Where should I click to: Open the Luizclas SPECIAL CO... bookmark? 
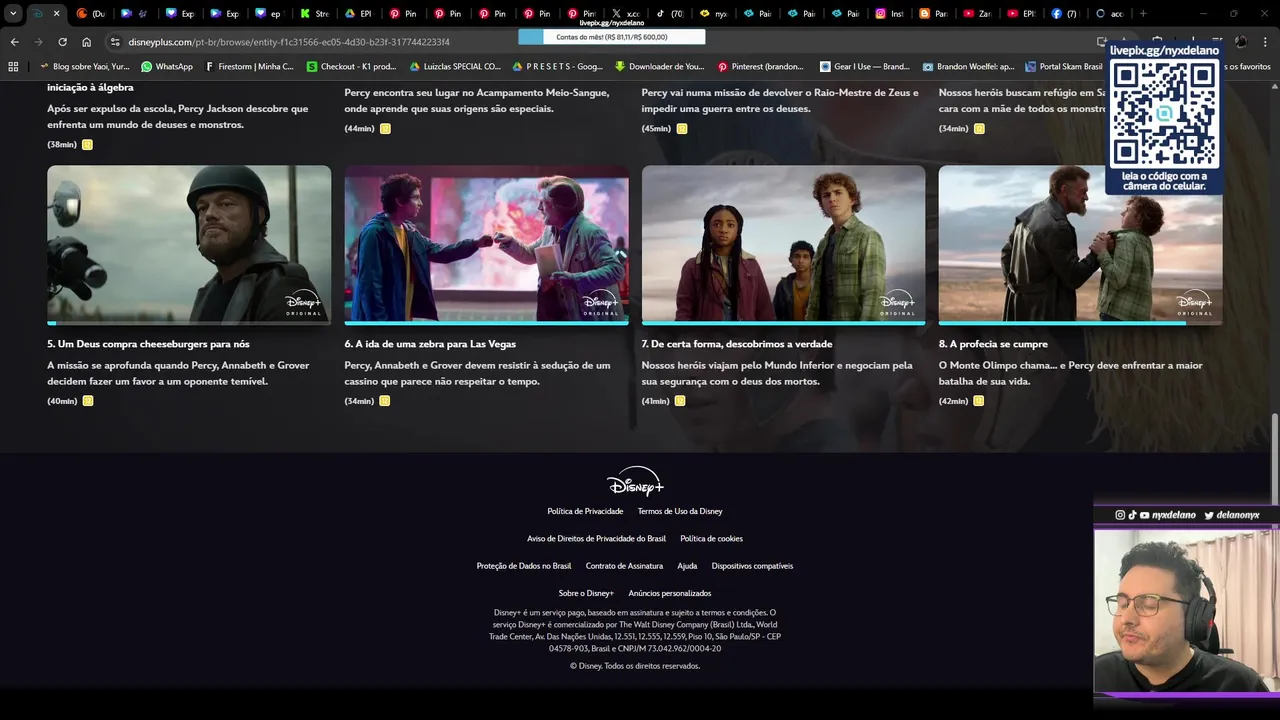[x=455, y=66]
